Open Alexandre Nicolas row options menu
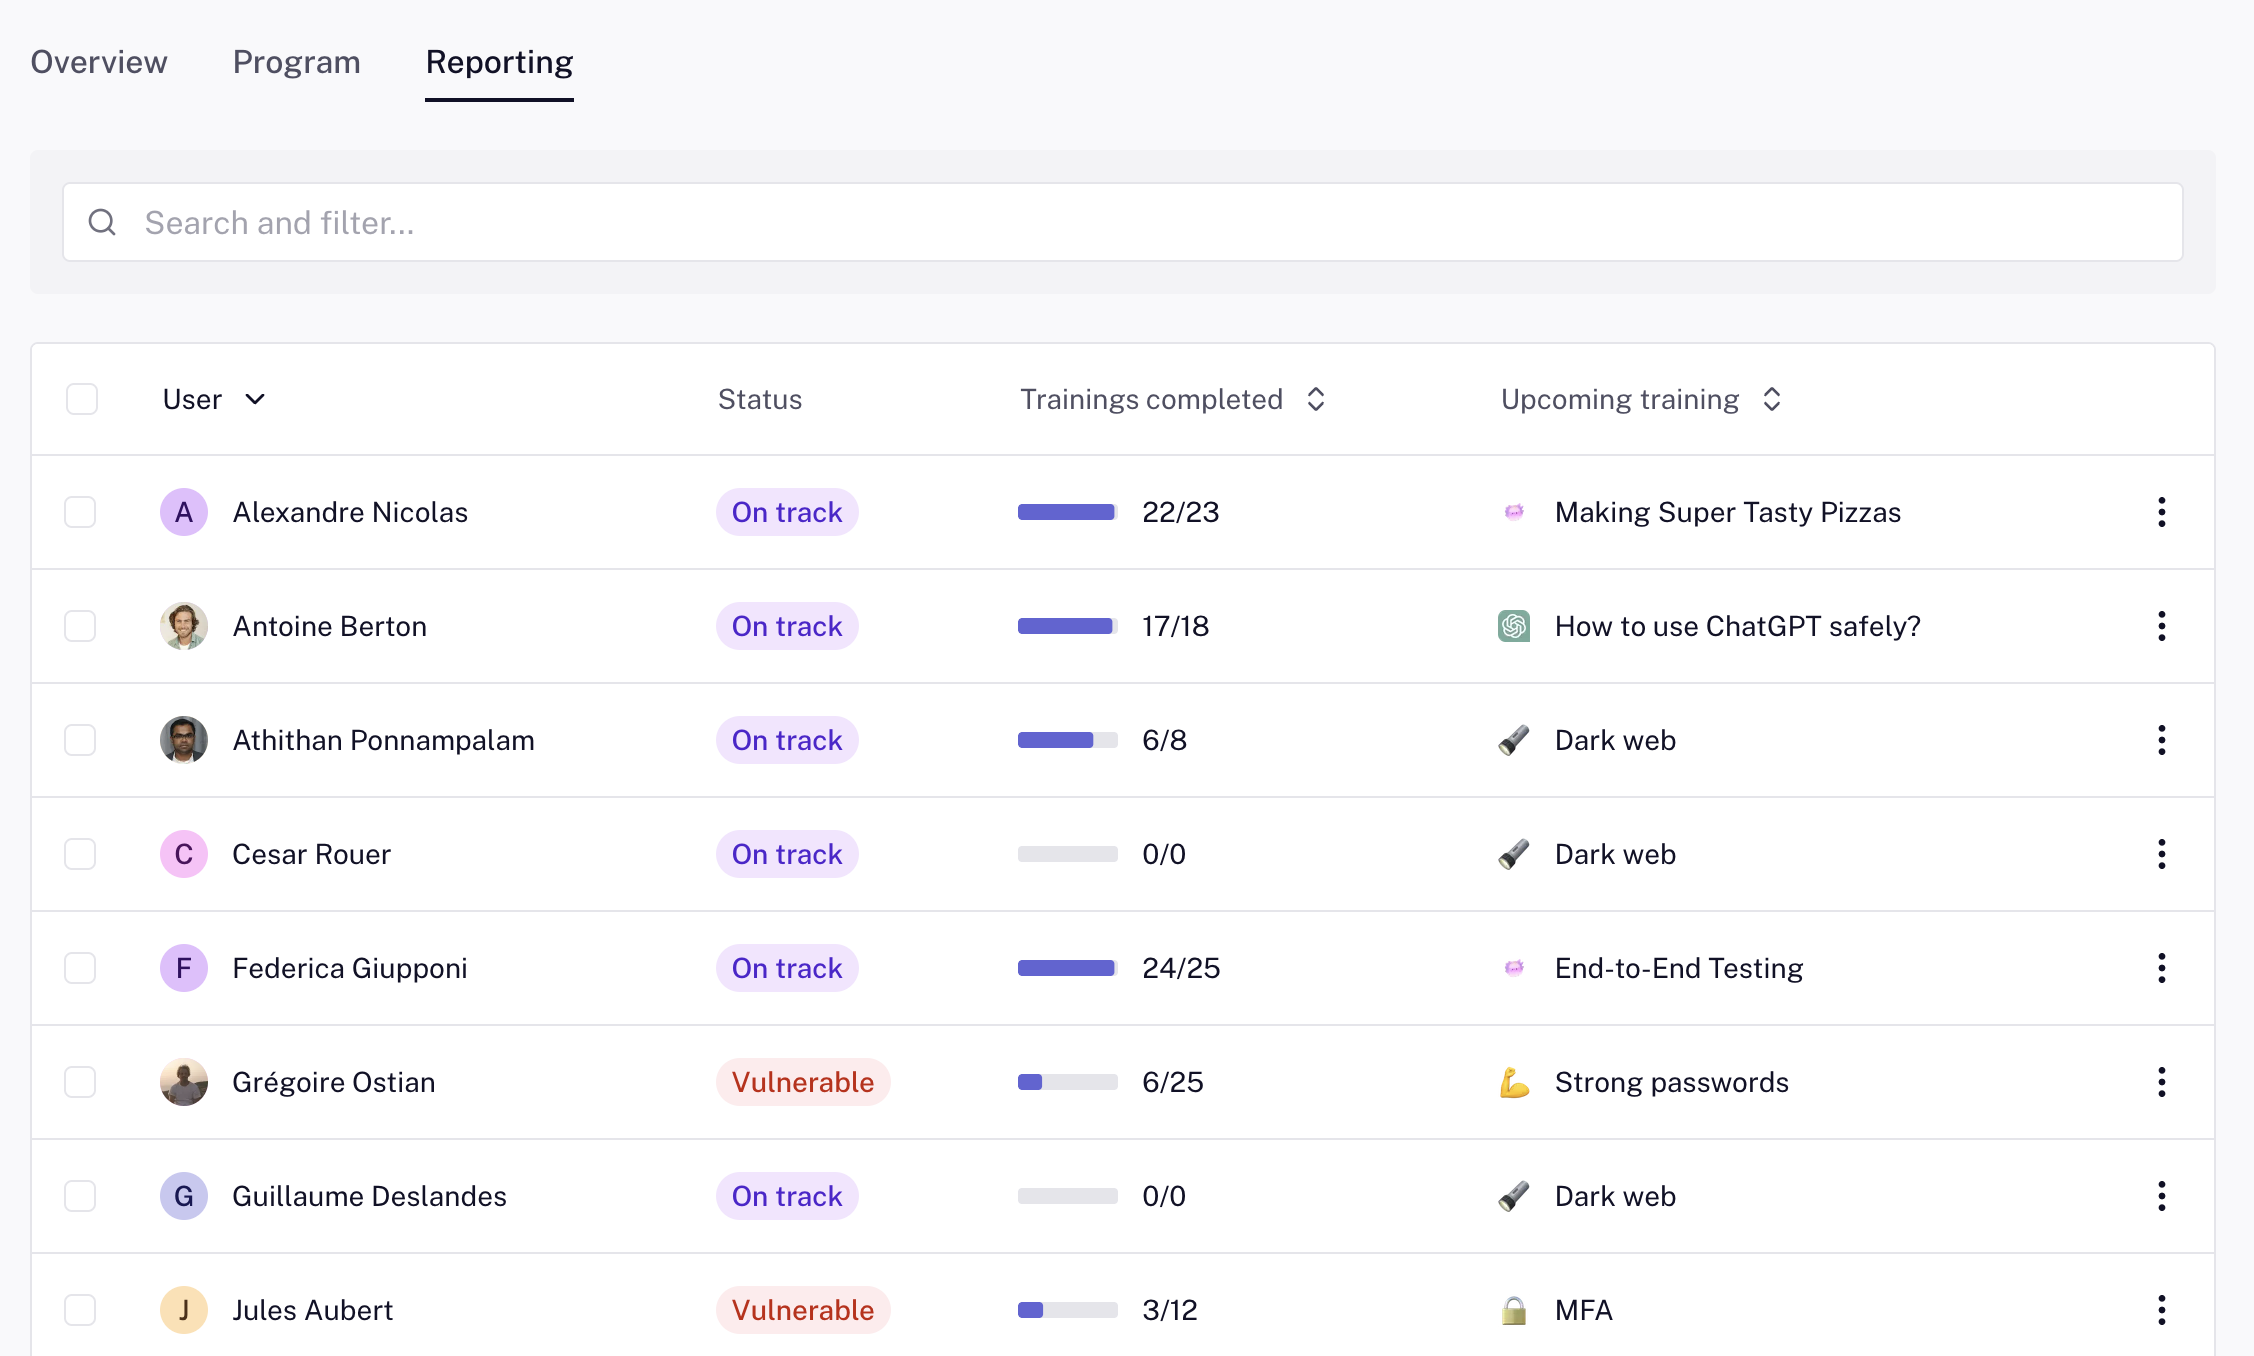Viewport: 2254px width, 1356px height. (x=2161, y=512)
